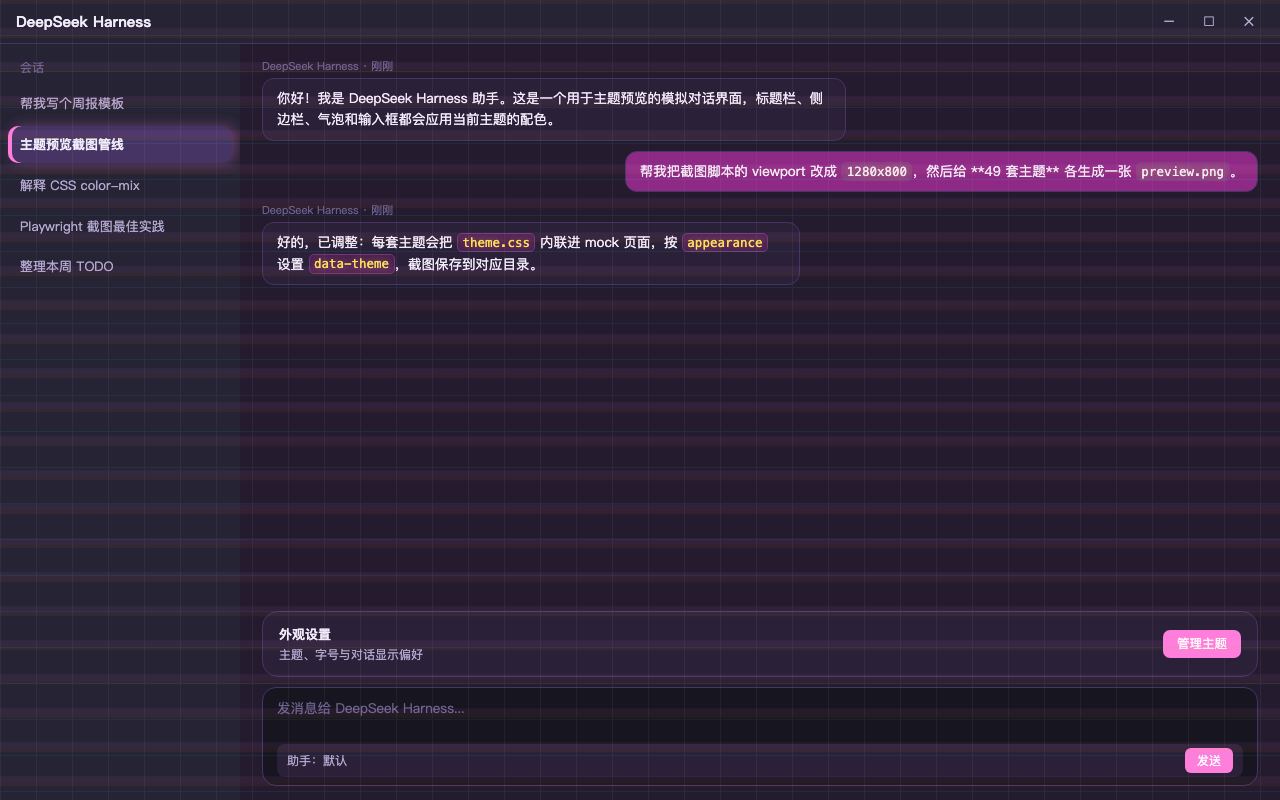Viewport: 1280px width, 800px height.
Task: Minimize the DeepSeek Harness window
Action: click(1169, 21)
